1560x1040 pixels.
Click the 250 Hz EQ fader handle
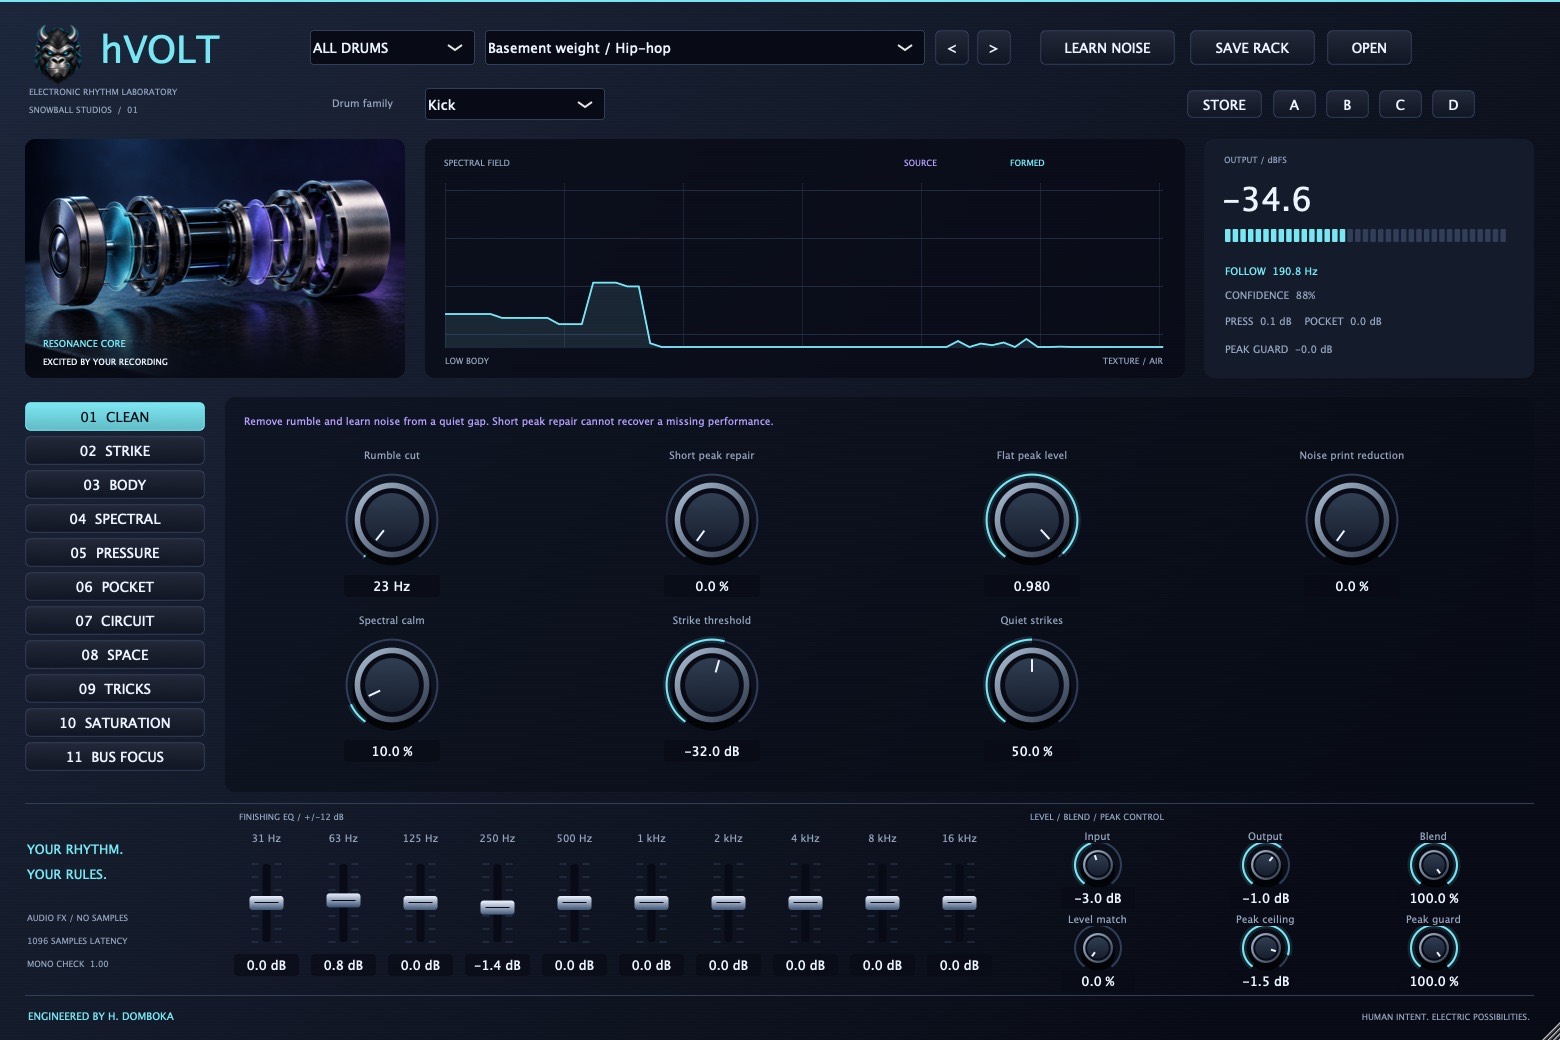pyautogui.click(x=497, y=907)
